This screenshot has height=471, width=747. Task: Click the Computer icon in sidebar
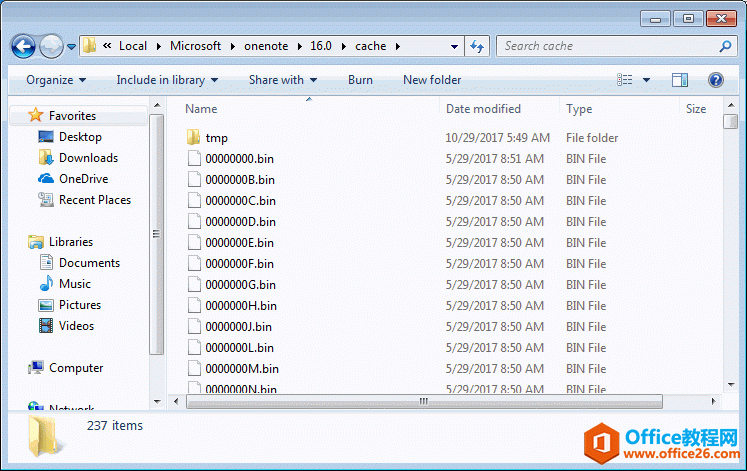36,368
